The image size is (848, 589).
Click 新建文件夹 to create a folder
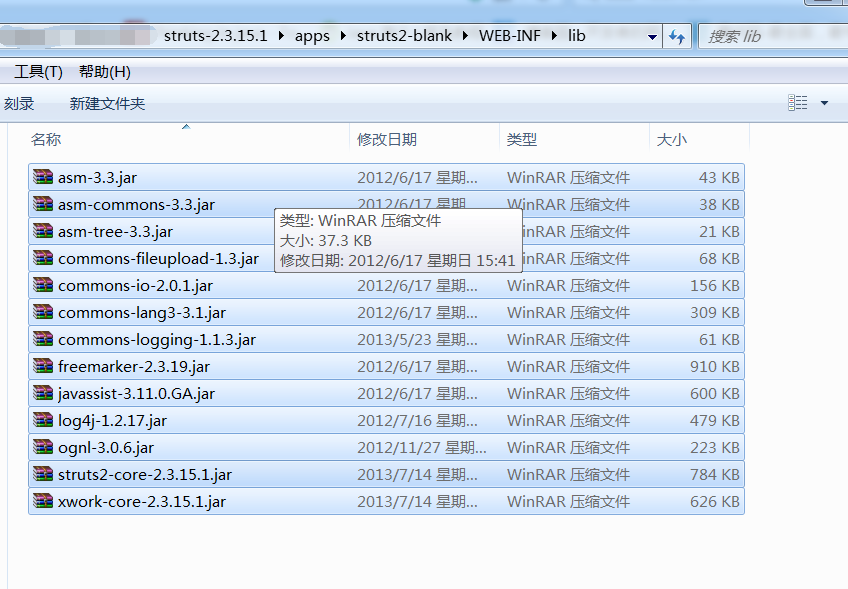click(107, 103)
